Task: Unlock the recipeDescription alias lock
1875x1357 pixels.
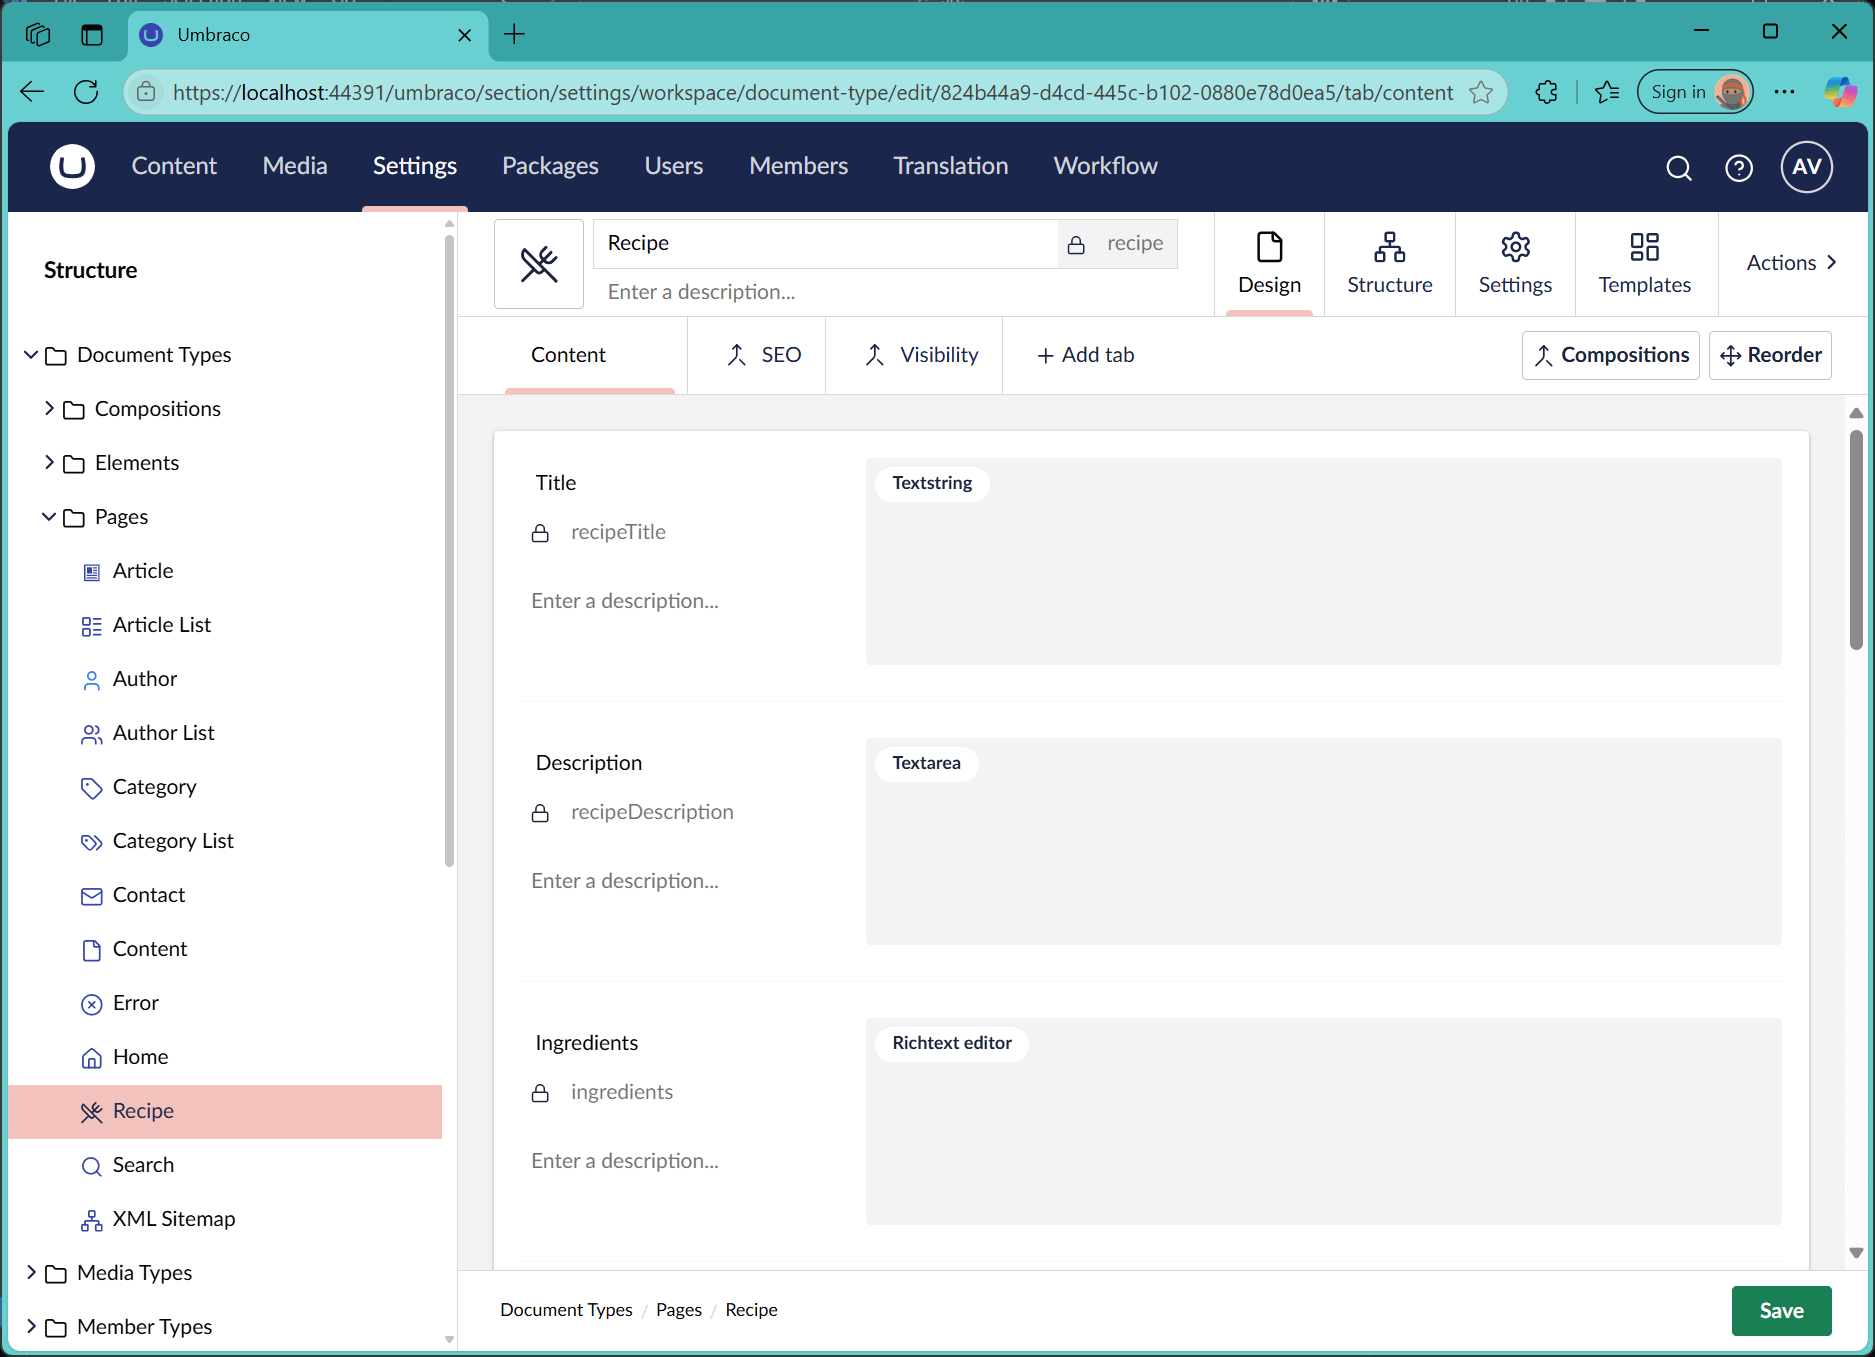Action: (x=540, y=813)
